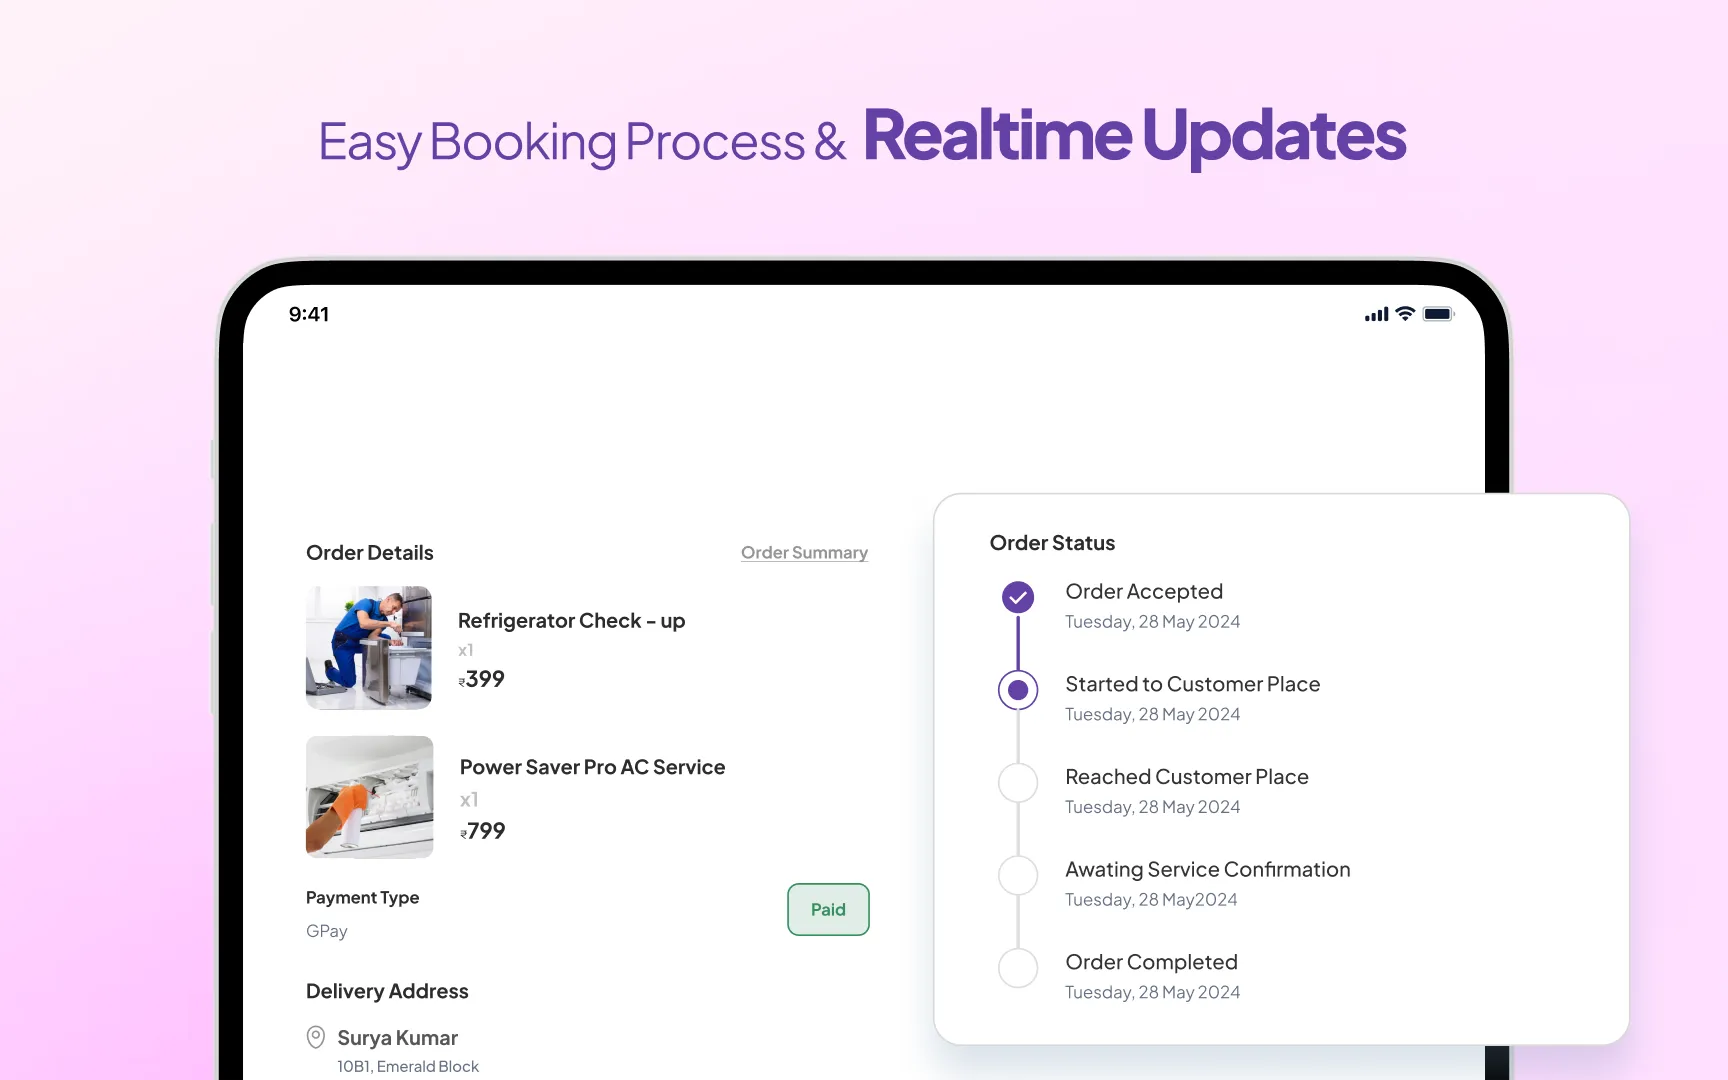Click the Order Accepted checkmark icon
The image size is (1728, 1080).
tap(1018, 597)
